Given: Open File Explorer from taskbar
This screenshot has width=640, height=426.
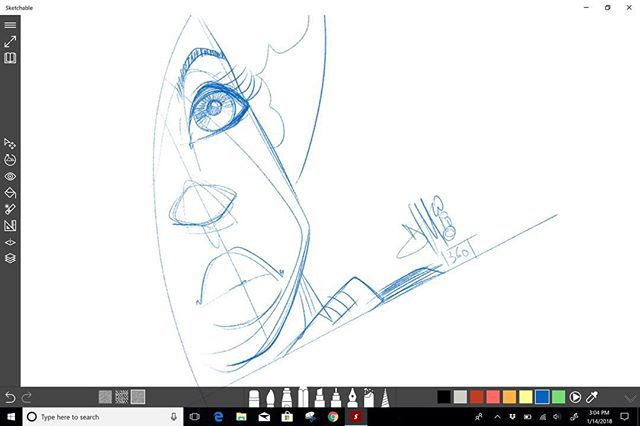Looking at the screenshot, I should 241,417.
